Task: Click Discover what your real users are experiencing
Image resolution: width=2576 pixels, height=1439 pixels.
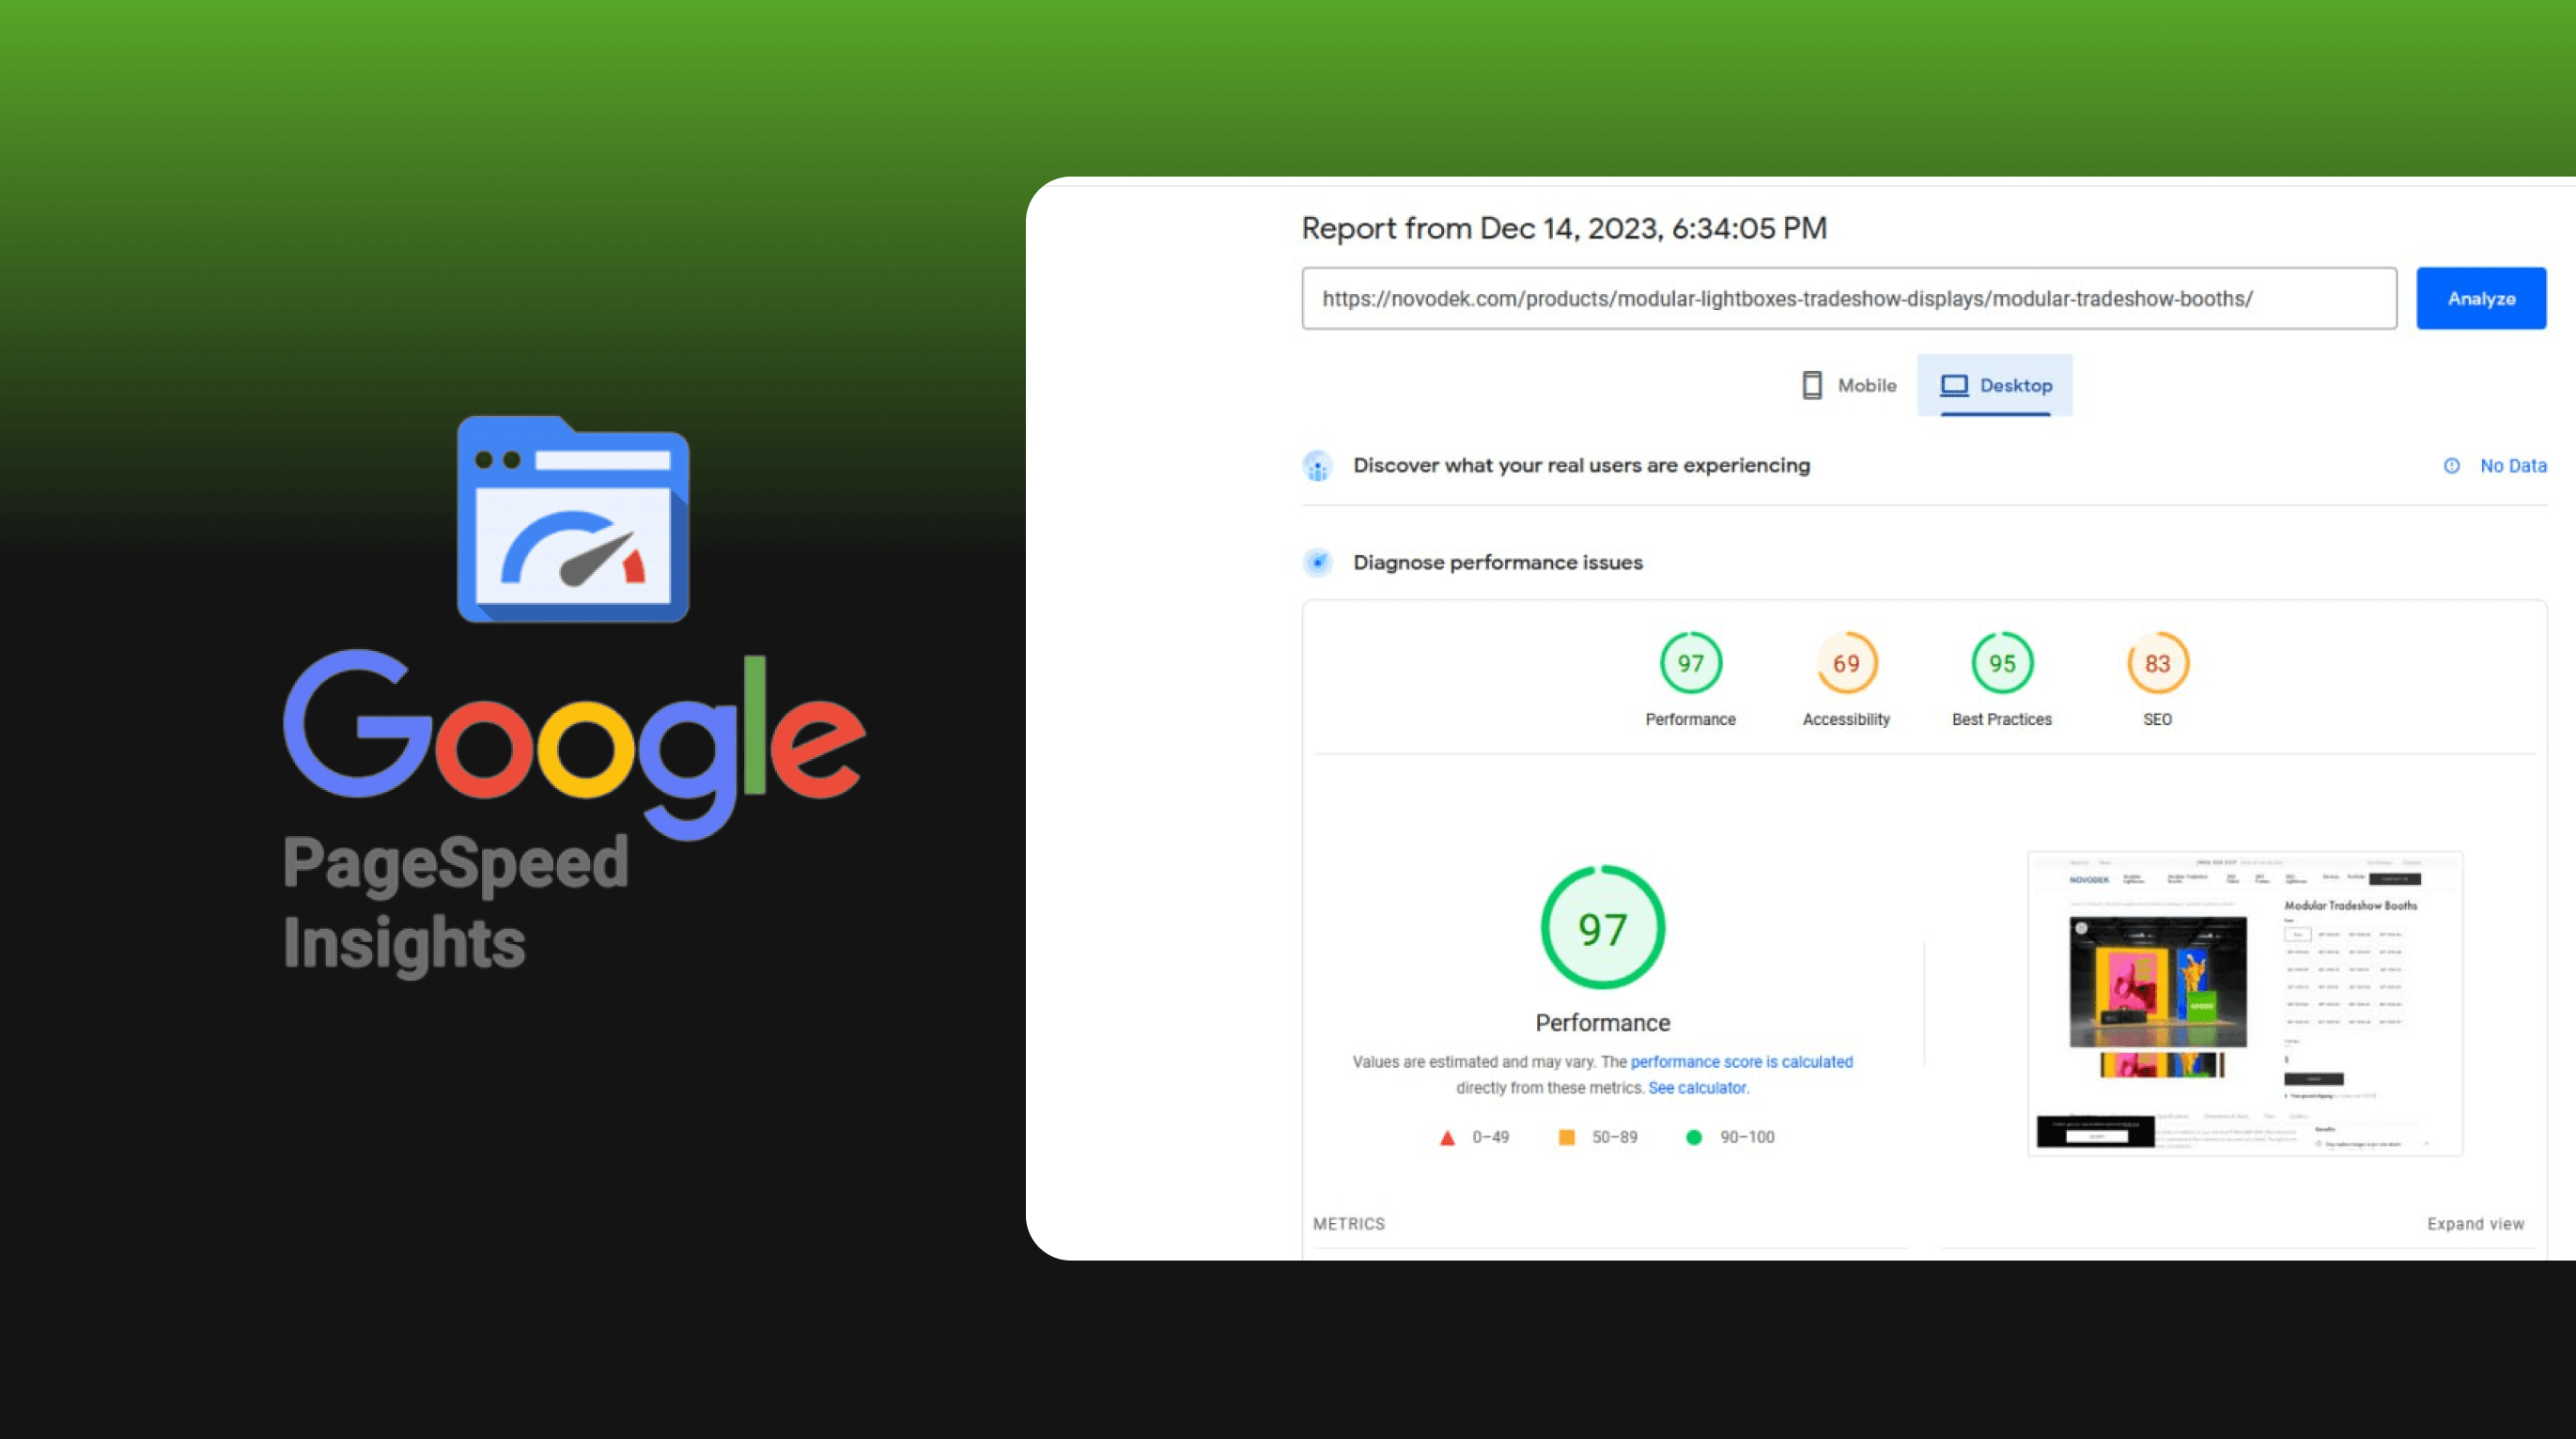Action: [x=1581, y=466]
